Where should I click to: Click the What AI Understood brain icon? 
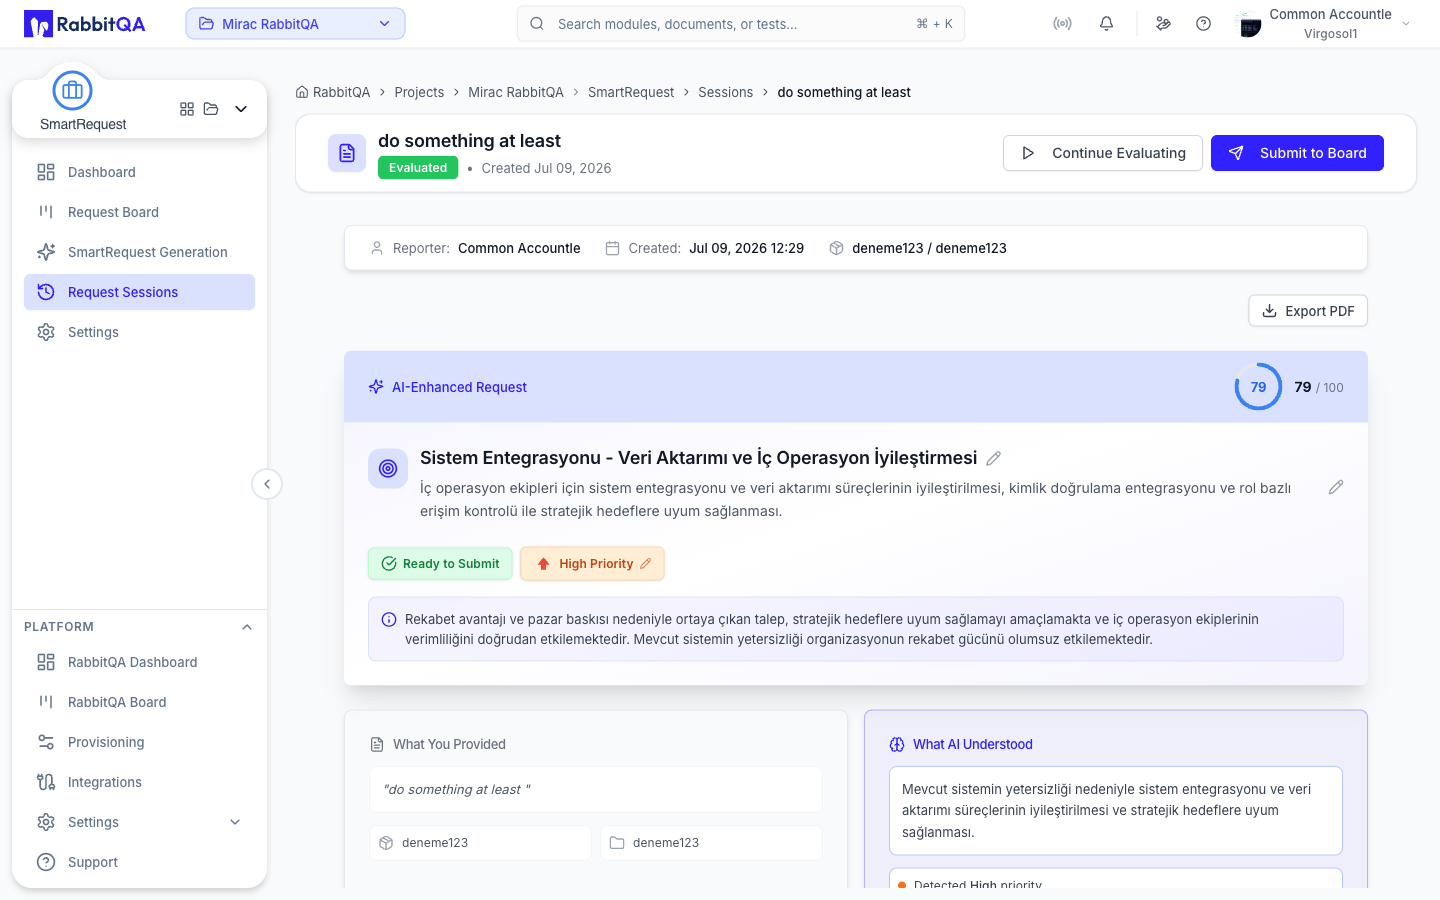[897, 744]
